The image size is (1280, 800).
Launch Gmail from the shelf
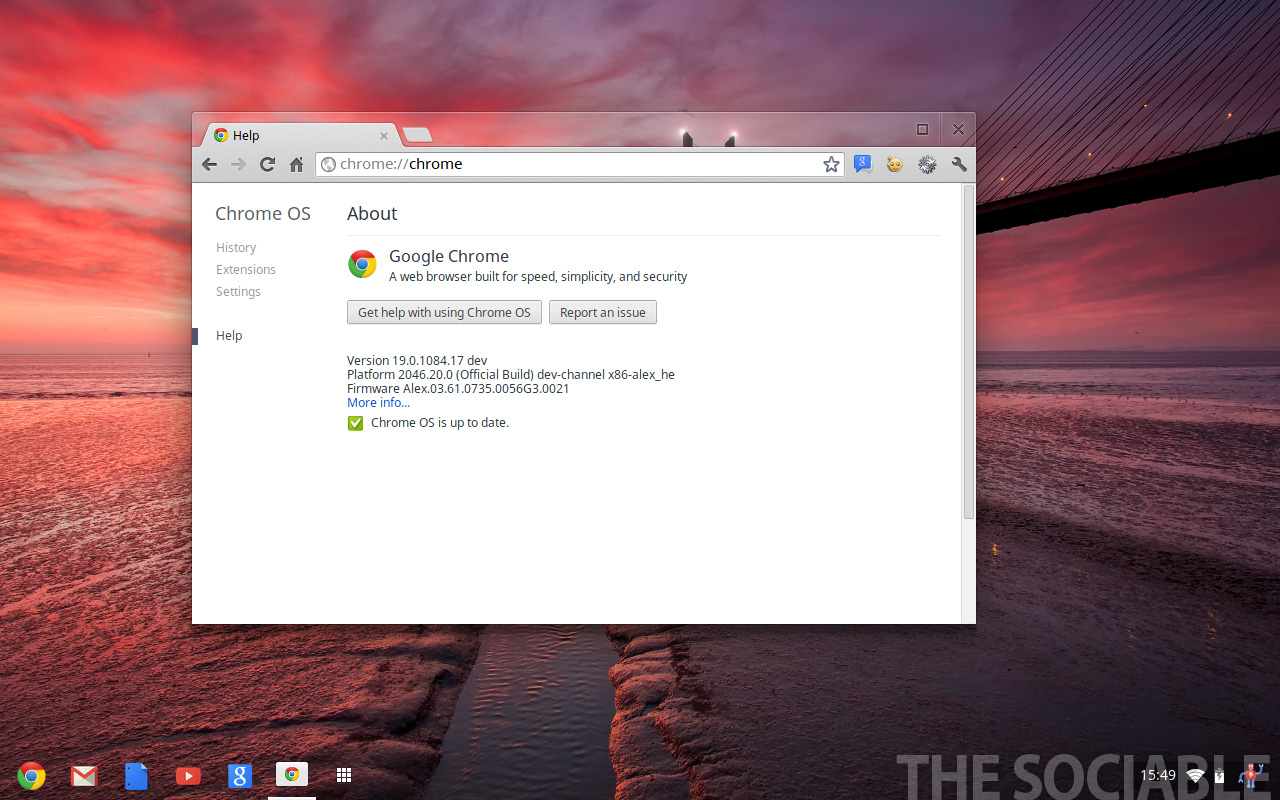84,776
